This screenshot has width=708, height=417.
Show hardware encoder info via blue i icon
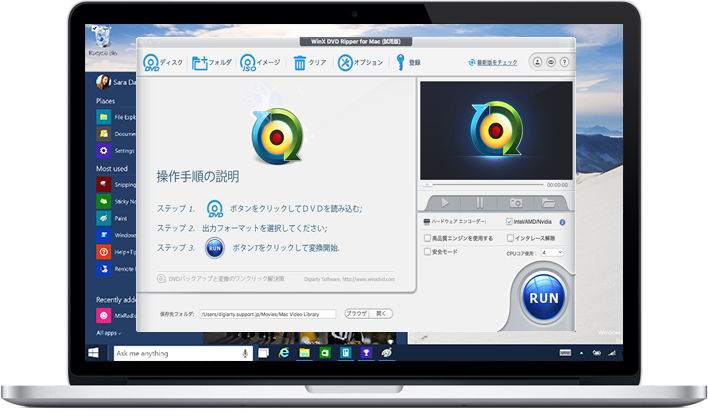[562, 222]
